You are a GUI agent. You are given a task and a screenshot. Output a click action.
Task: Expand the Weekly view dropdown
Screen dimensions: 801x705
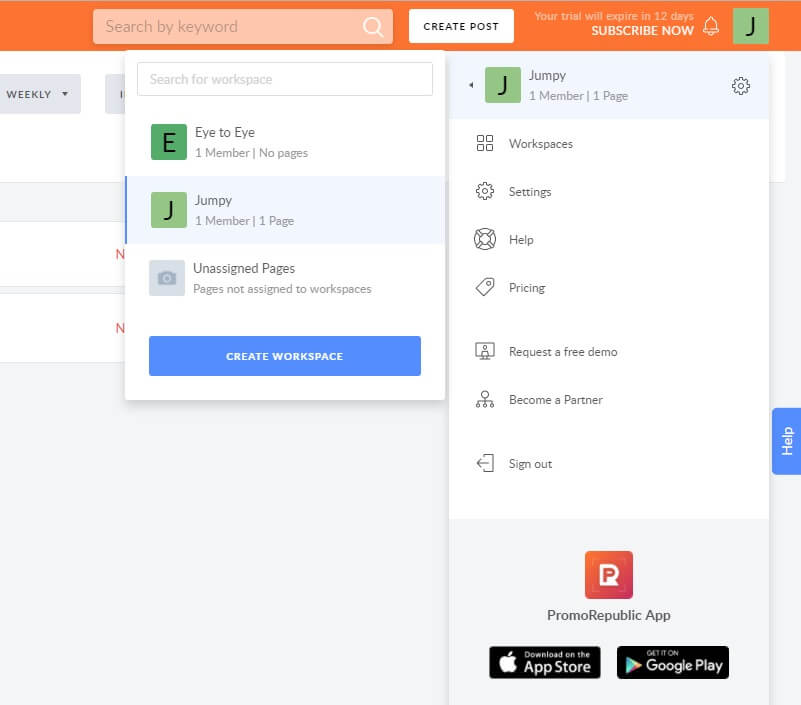[38, 94]
